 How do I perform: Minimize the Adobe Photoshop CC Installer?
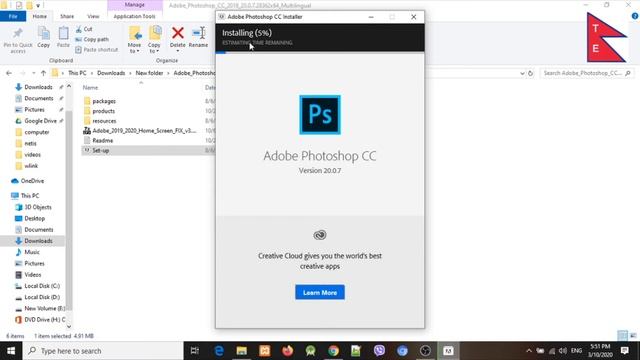(371, 17)
